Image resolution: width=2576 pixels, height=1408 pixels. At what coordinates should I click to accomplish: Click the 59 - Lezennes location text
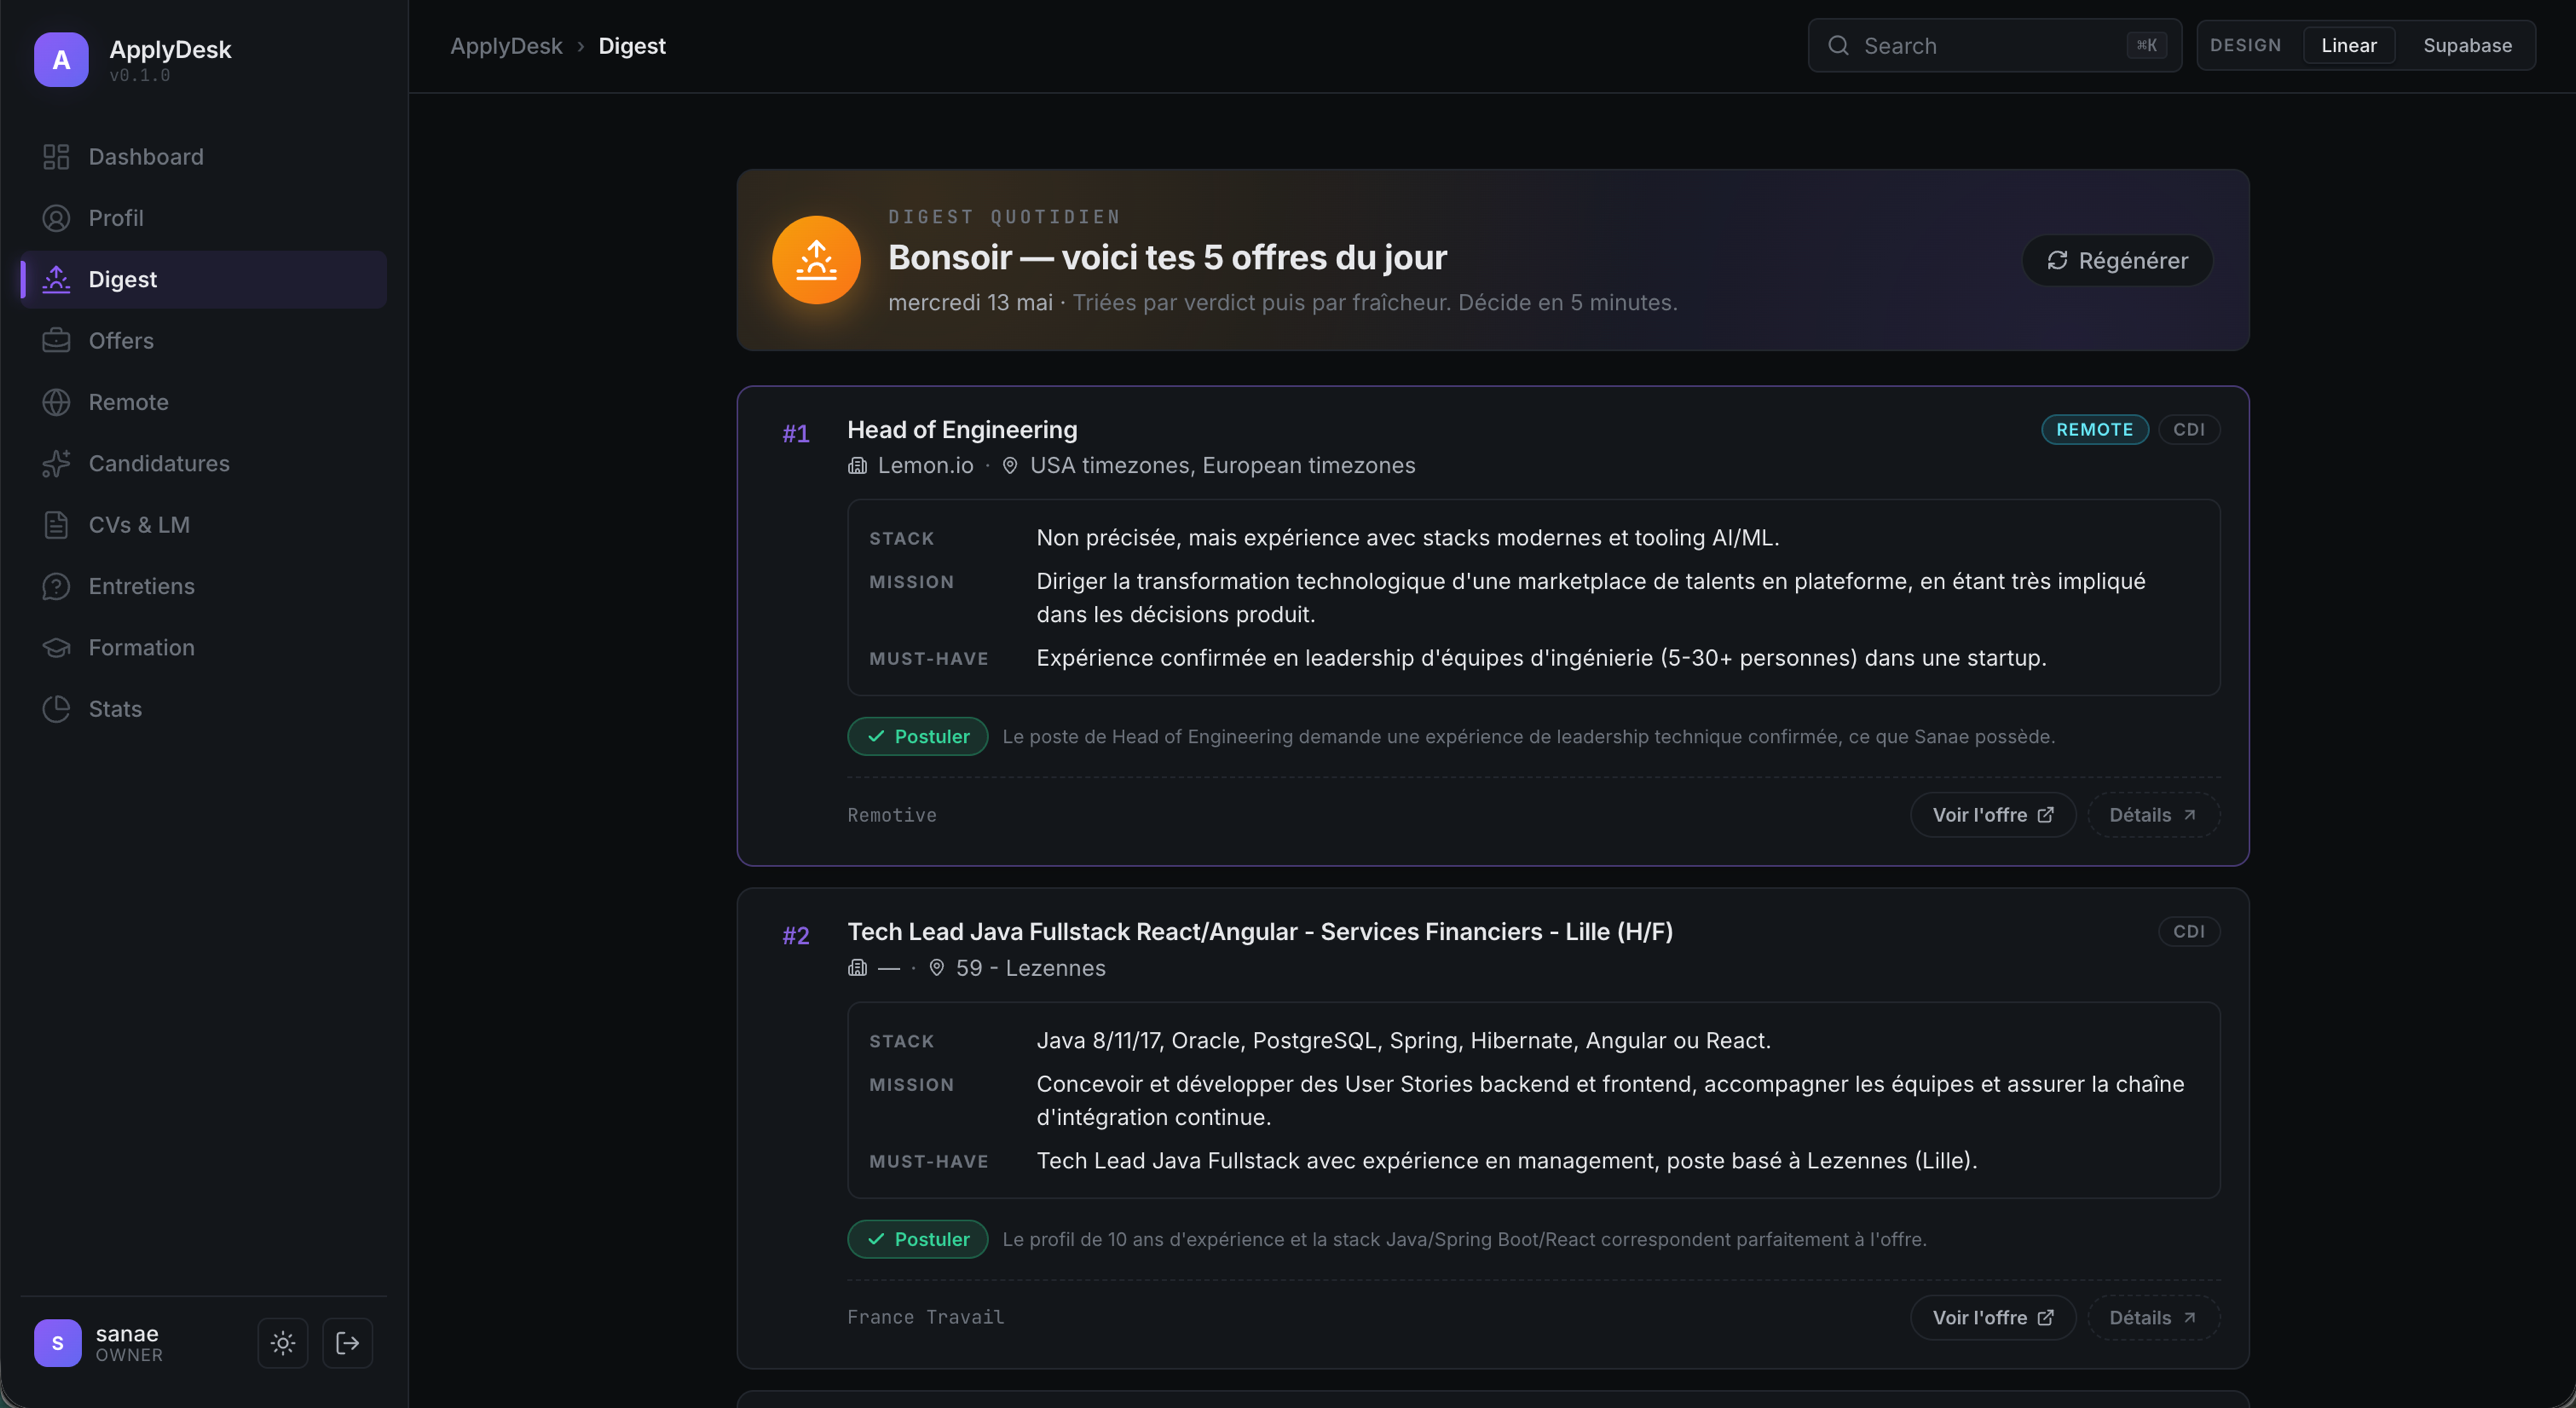(1030, 967)
